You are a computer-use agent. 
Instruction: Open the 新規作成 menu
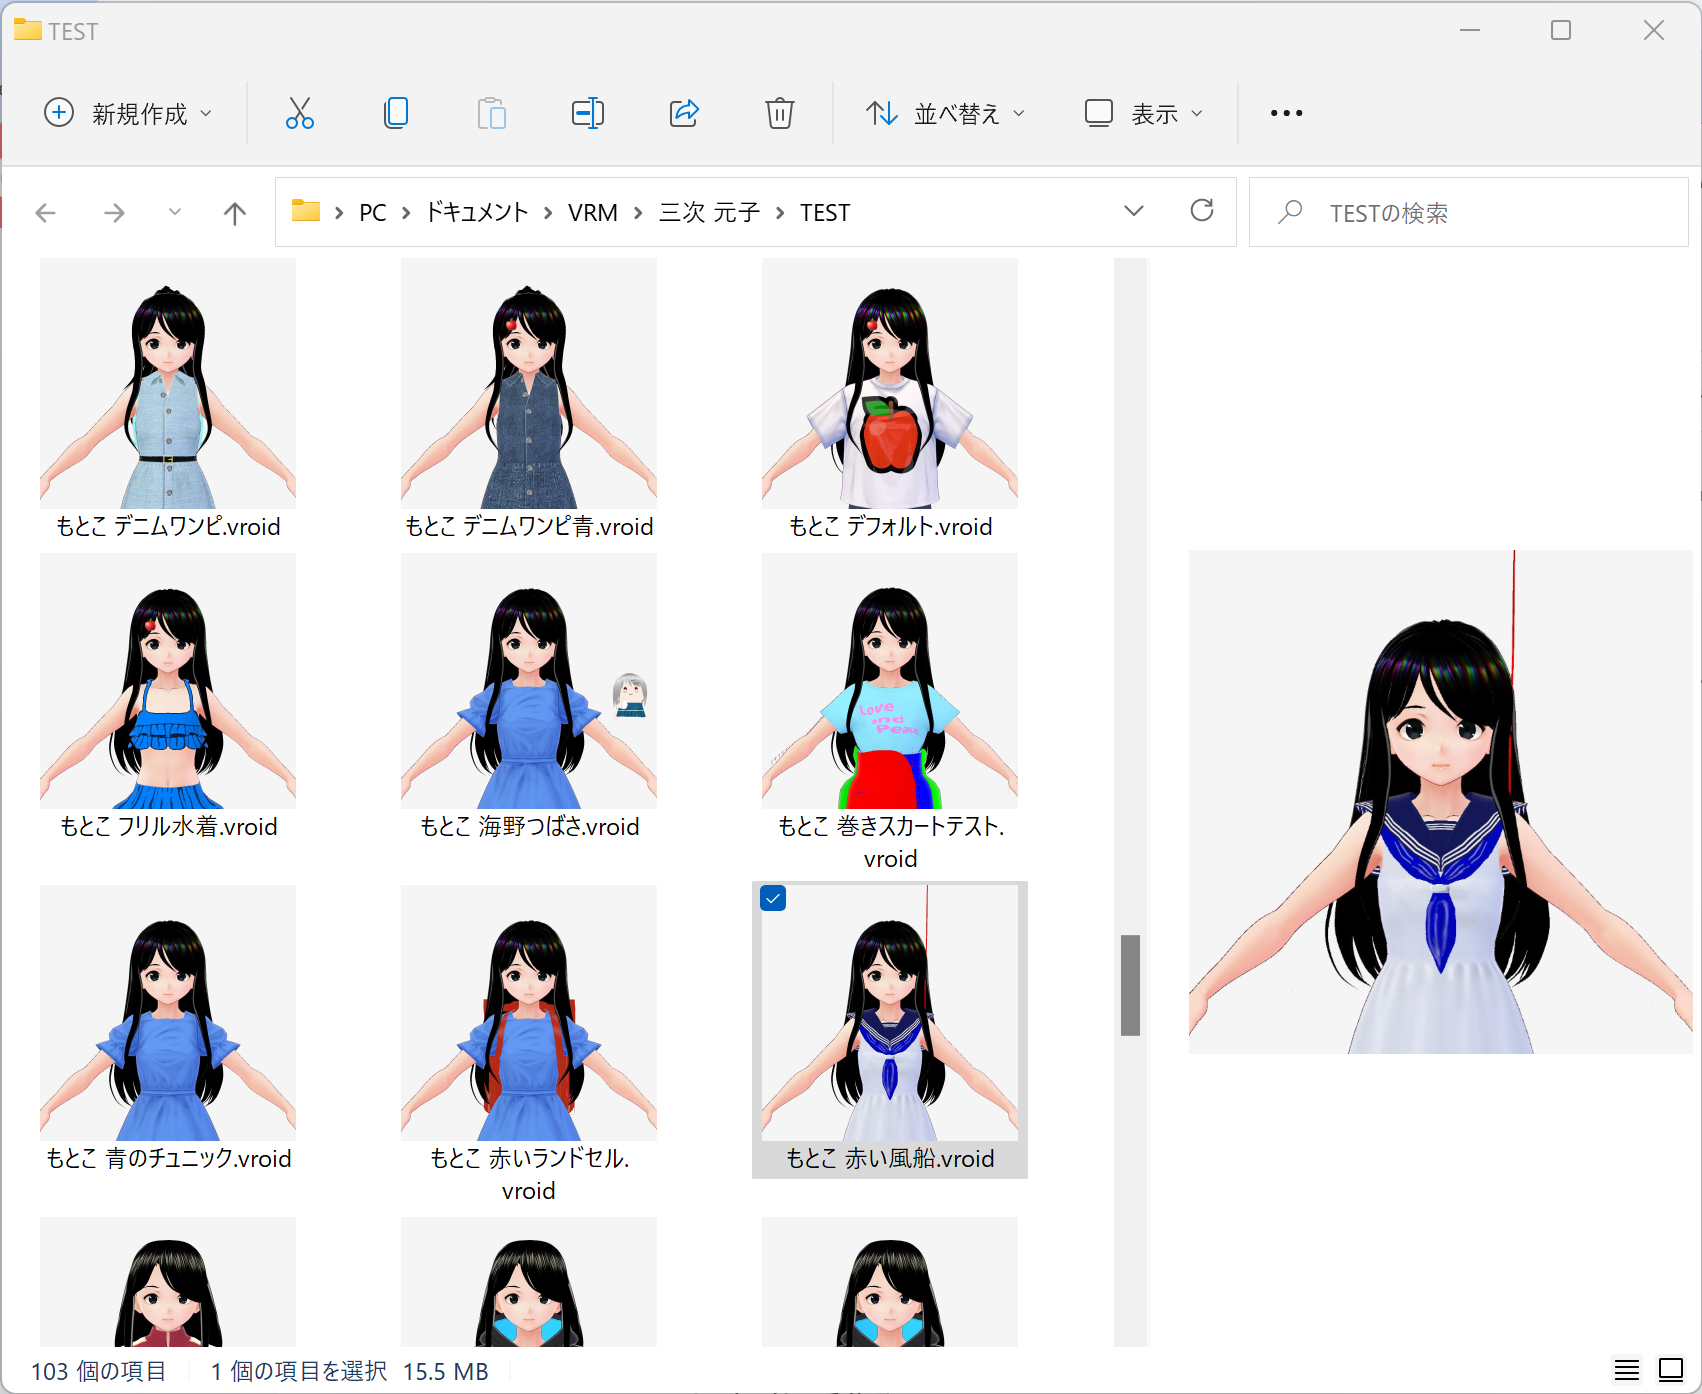pos(129,113)
